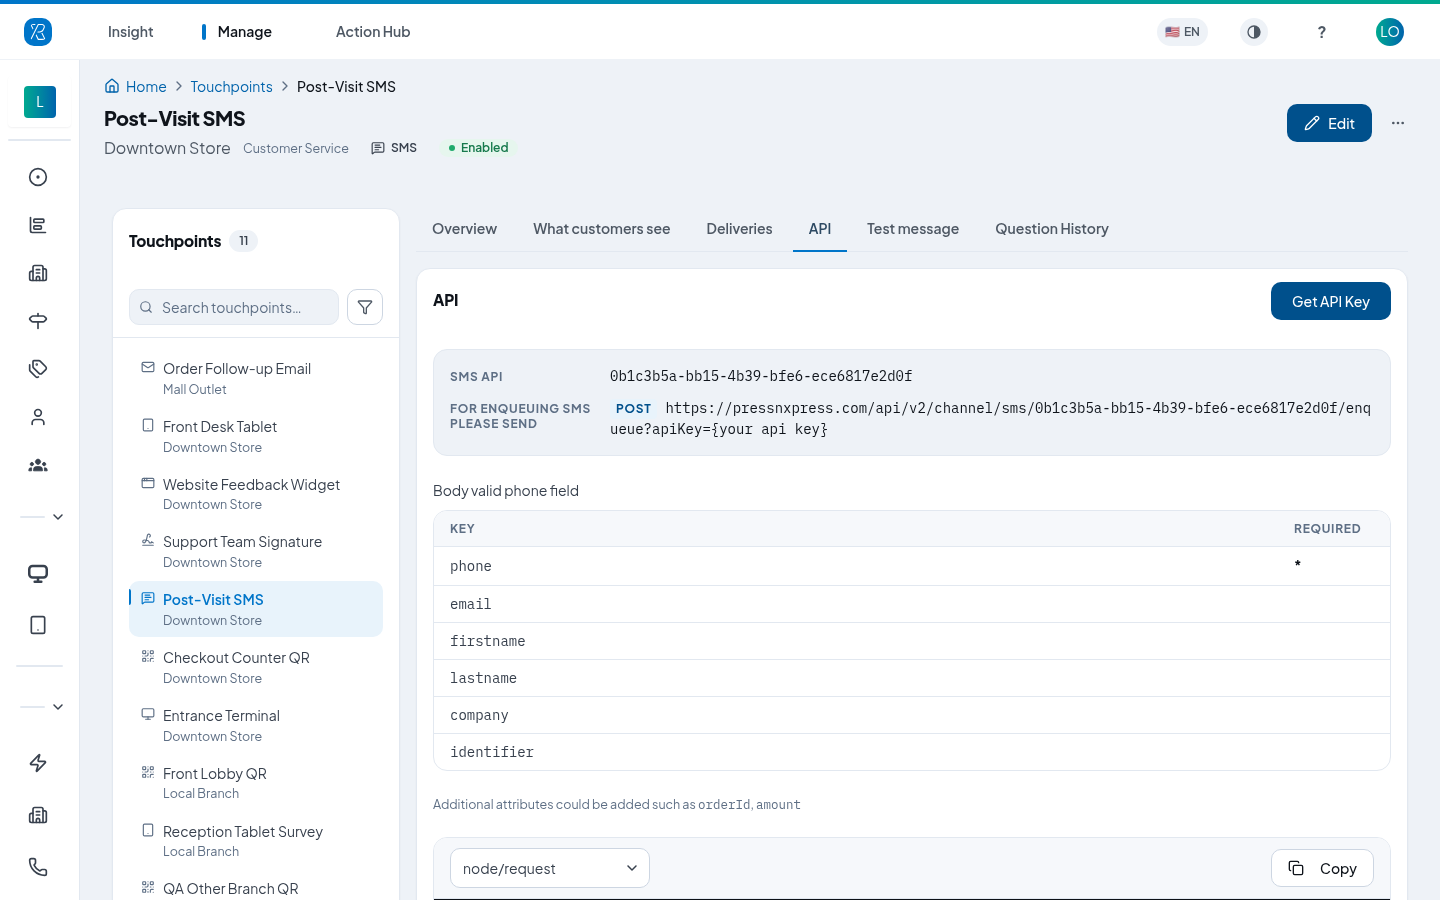Viewport: 1440px width, 900px height.
Task: Open the tags sidebar icon
Action: [38, 369]
